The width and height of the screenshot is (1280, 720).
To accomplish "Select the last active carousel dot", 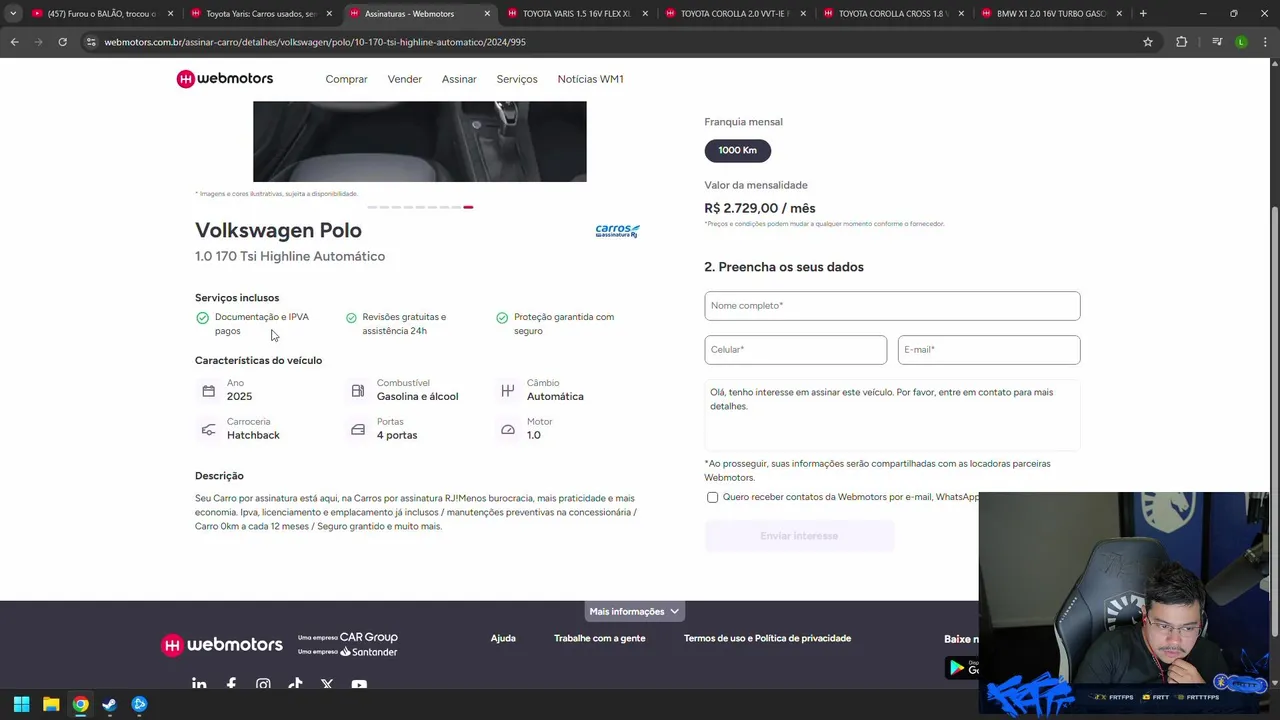I will click(468, 207).
